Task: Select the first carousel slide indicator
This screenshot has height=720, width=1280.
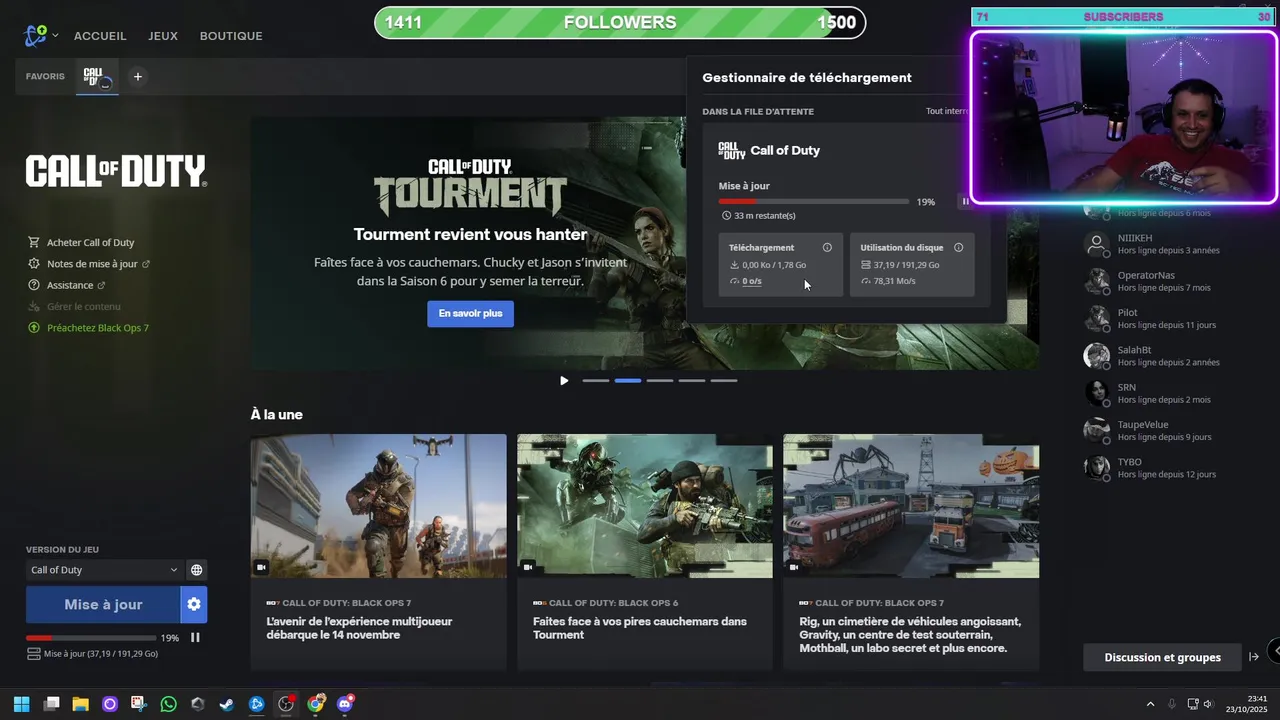Action: (x=595, y=381)
